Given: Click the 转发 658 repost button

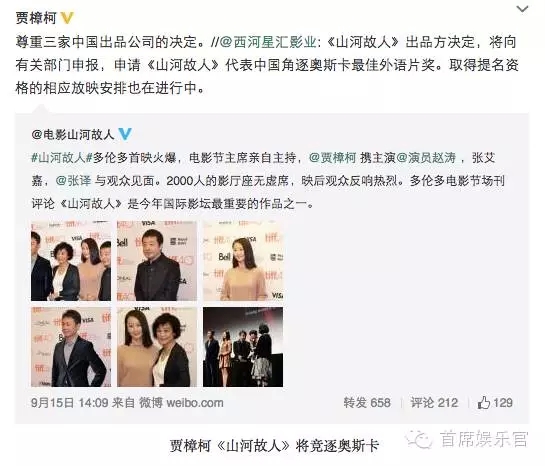Looking at the screenshot, I should coord(367,402).
